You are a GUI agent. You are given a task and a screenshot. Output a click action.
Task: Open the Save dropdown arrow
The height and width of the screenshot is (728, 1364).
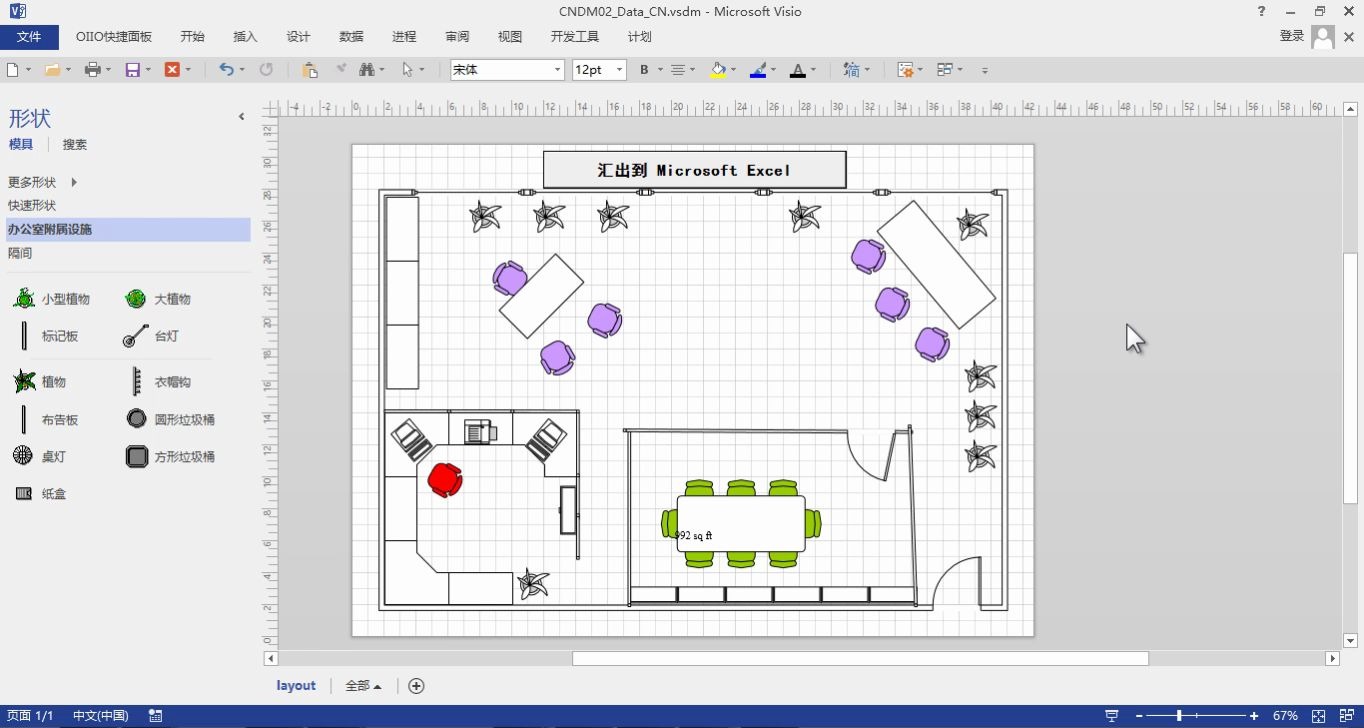[x=148, y=70]
